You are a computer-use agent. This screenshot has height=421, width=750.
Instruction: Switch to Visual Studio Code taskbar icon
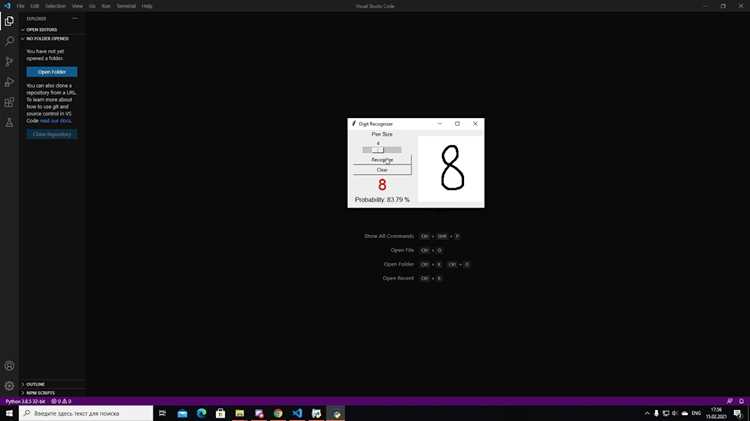point(297,413)
